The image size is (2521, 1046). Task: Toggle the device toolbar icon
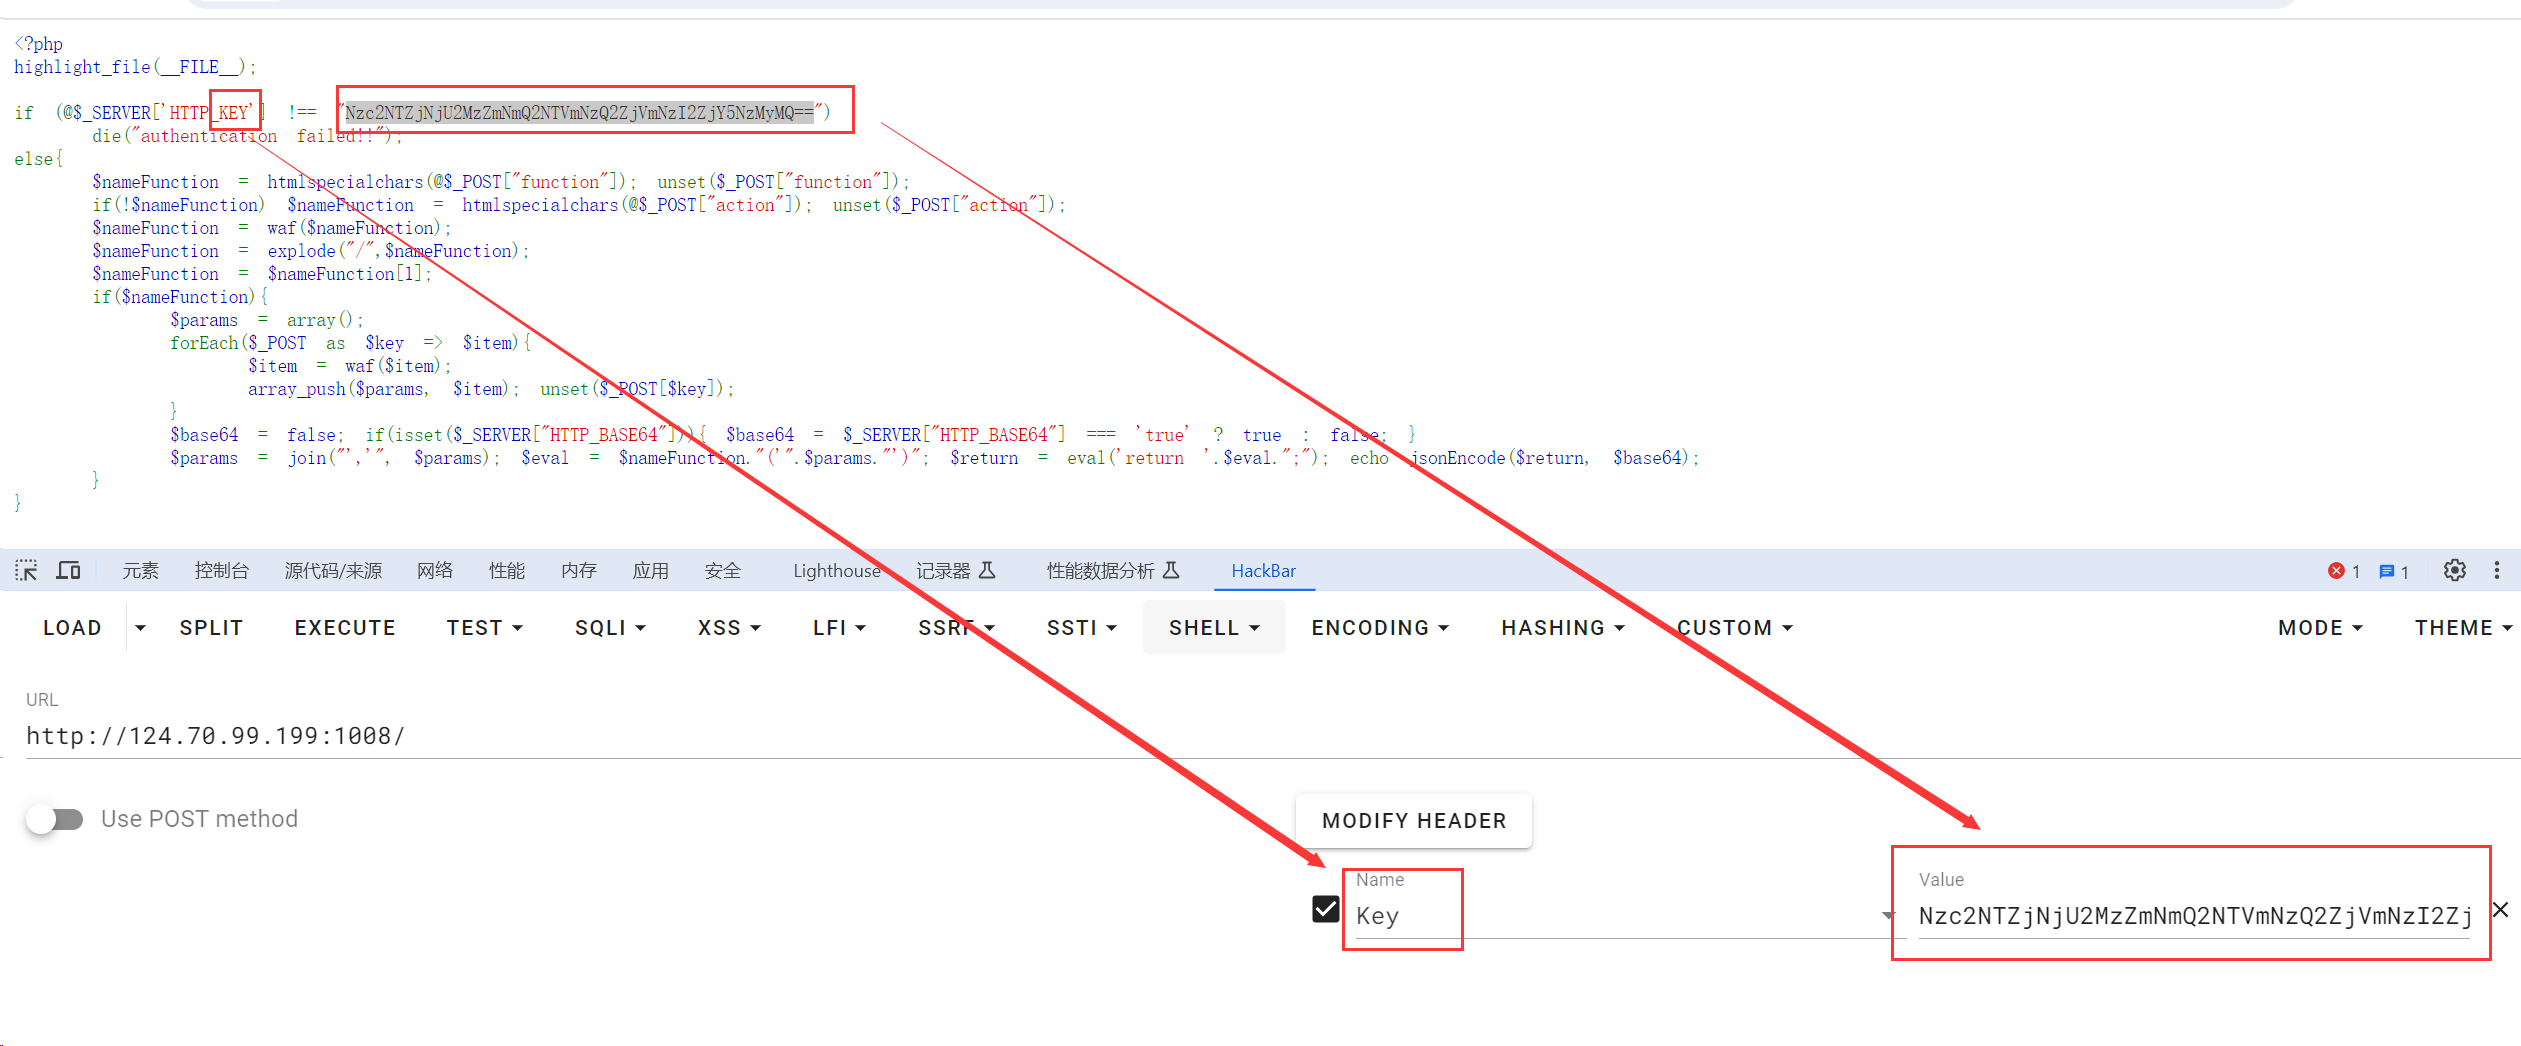(68, 570)
